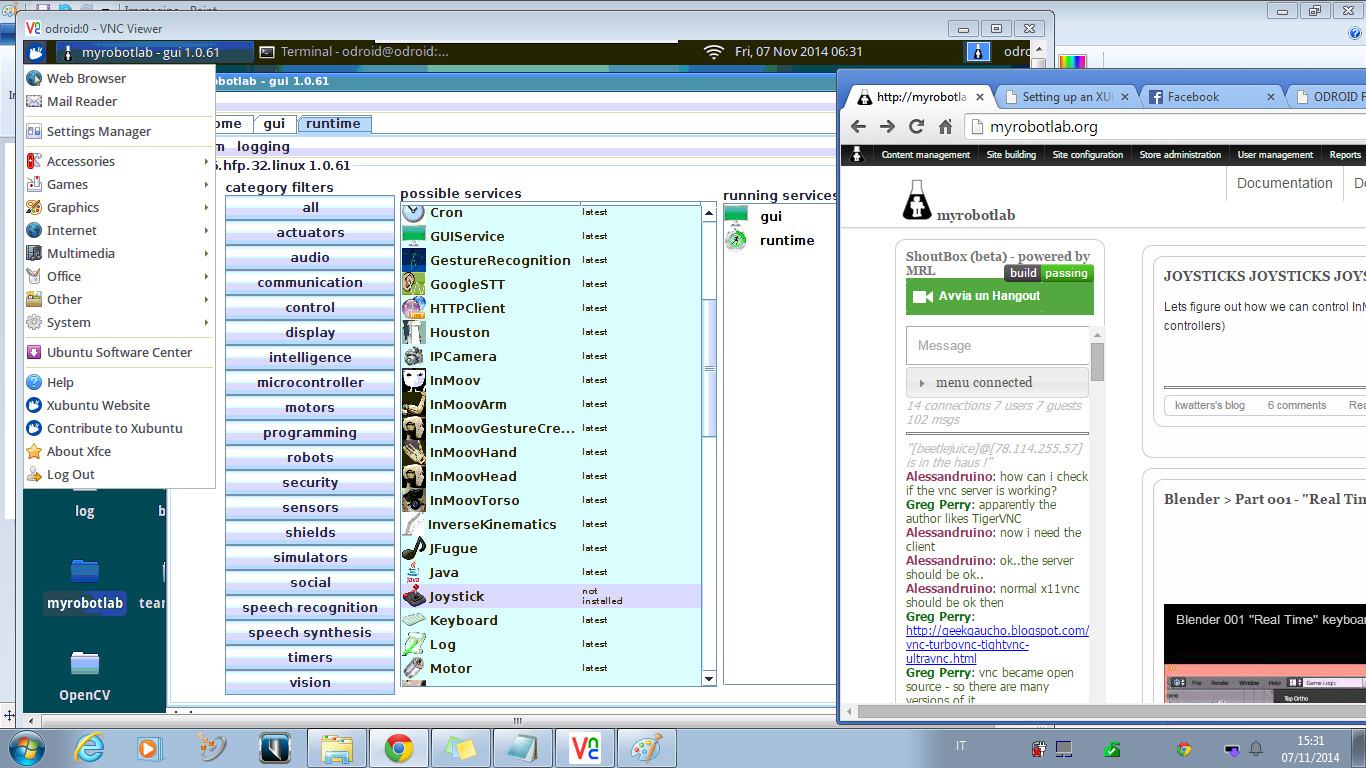Open the myrobotlab desktop folder
The height and width of the screenshot is (768, 1366).
click(x=85, y=584)
